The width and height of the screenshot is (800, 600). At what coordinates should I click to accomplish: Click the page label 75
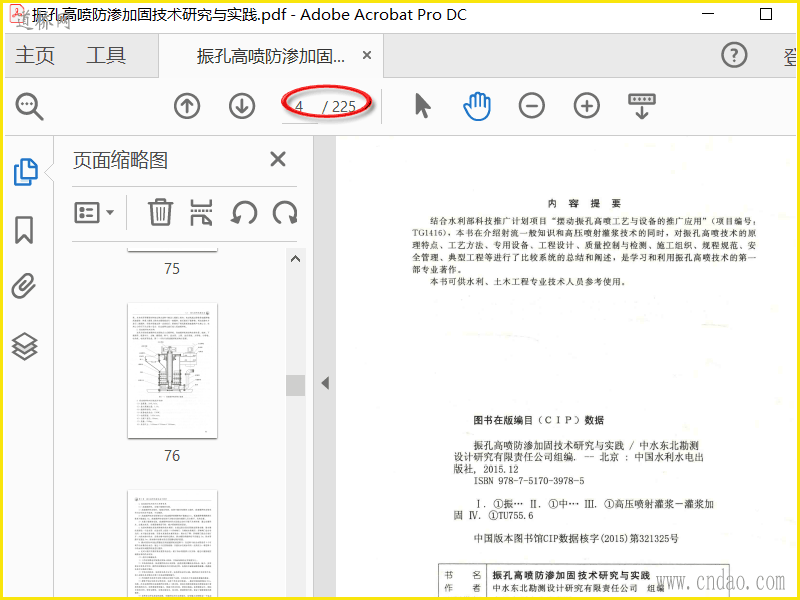pyautogui.click(x=172, y=269)
